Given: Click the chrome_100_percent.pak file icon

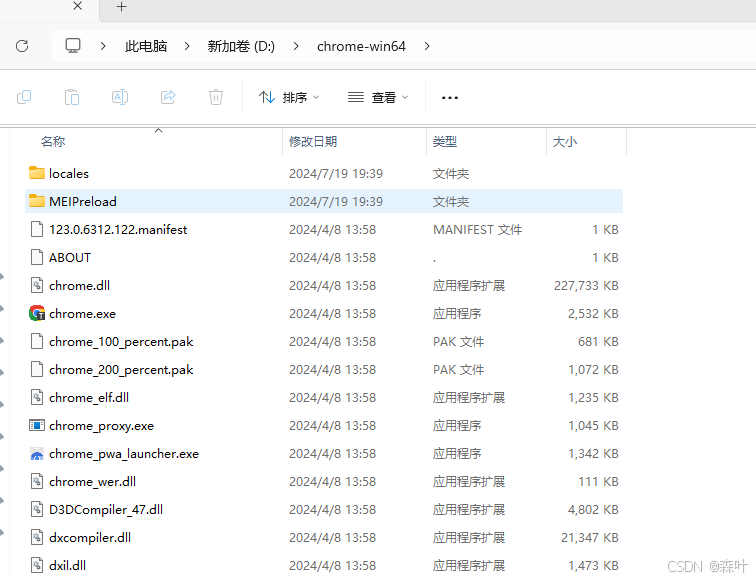Looking at the screenshot, I should pyautogui.click(x=37, y=341).
